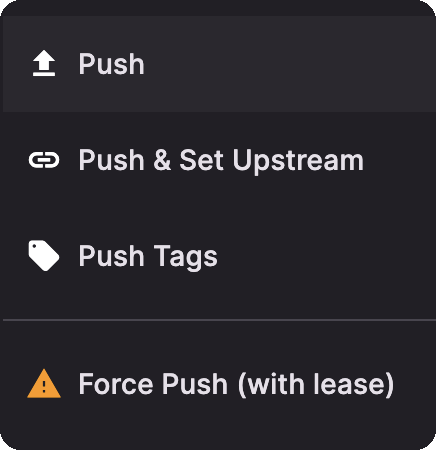
Task: Click the tag icon beside Push Tags
Action: point(44,256)
